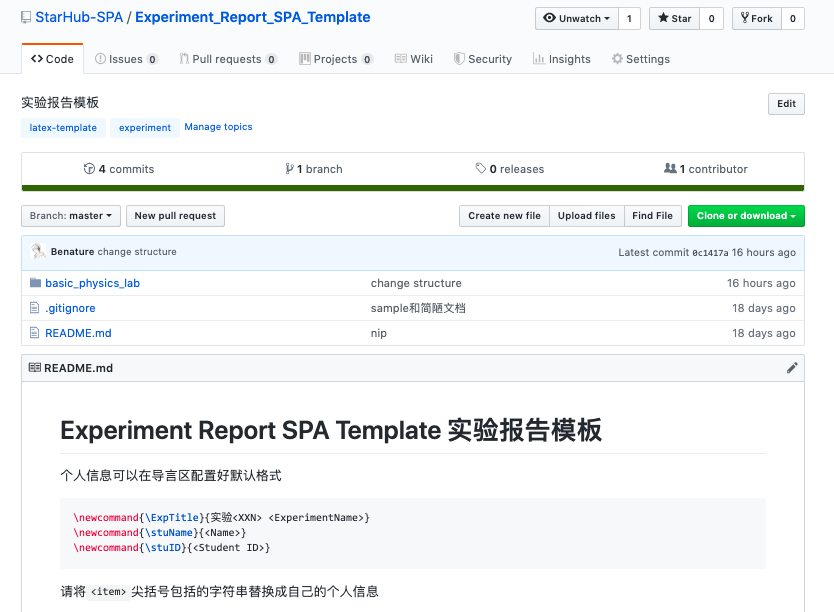Click the pencil icon to edit README
This screenshot has height=612, width=834.
(792, 368)
